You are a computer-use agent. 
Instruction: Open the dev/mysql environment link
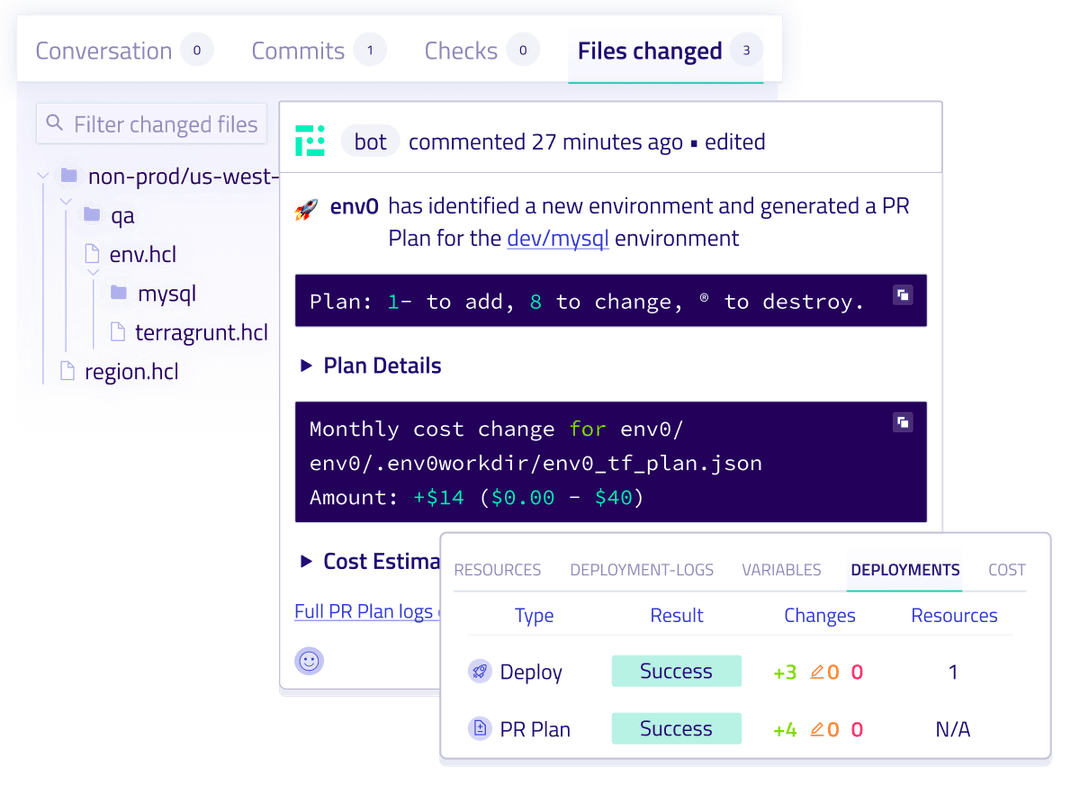click(x=558, y=239)
